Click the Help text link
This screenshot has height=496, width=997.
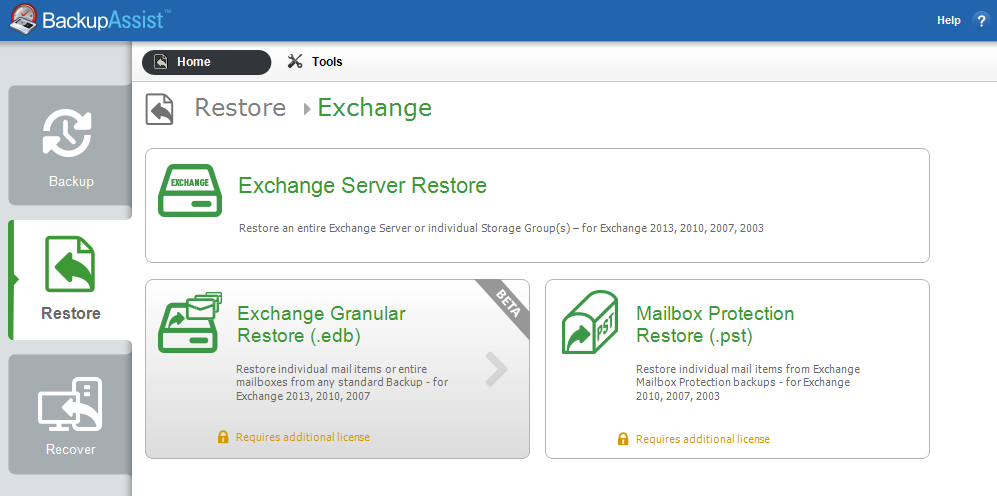pyautogui.click(x=949, y=20)
